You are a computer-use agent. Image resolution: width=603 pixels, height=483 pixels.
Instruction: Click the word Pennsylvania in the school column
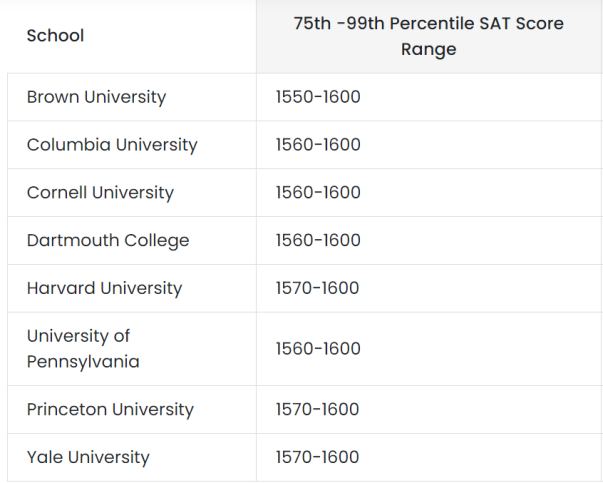(83, 362)
